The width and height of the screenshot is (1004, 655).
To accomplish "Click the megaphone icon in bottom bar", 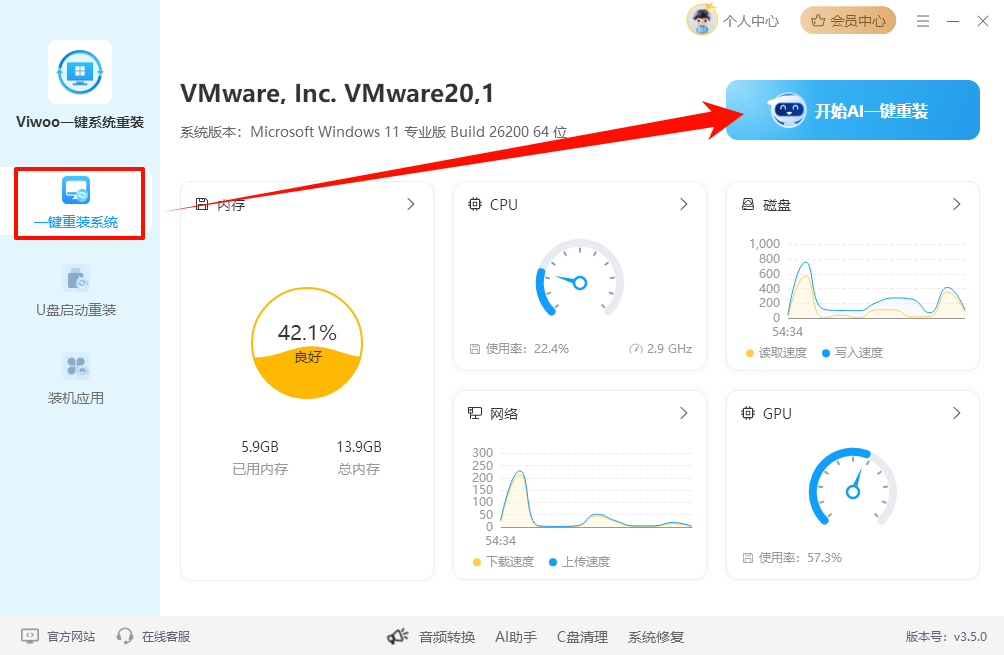I will [398, 636].
